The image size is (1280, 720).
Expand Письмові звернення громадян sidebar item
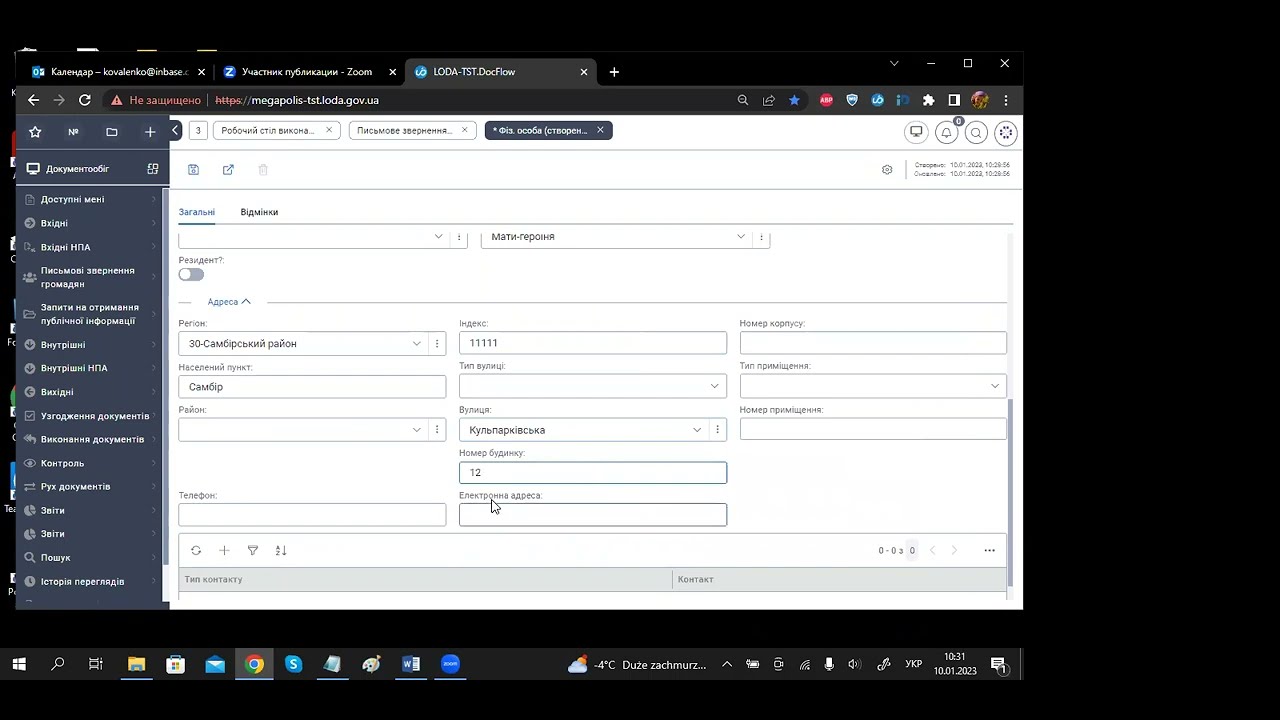click(x=91, y=277)
